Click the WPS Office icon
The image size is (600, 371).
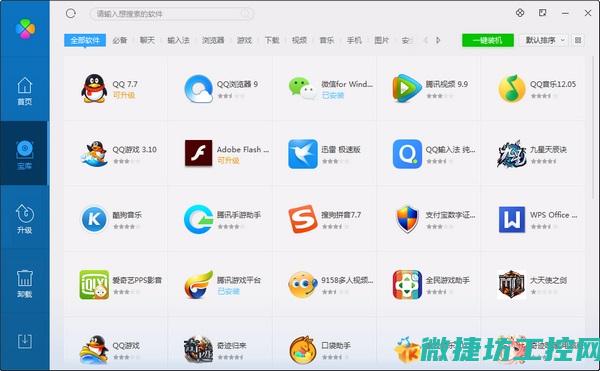(512, 220)
